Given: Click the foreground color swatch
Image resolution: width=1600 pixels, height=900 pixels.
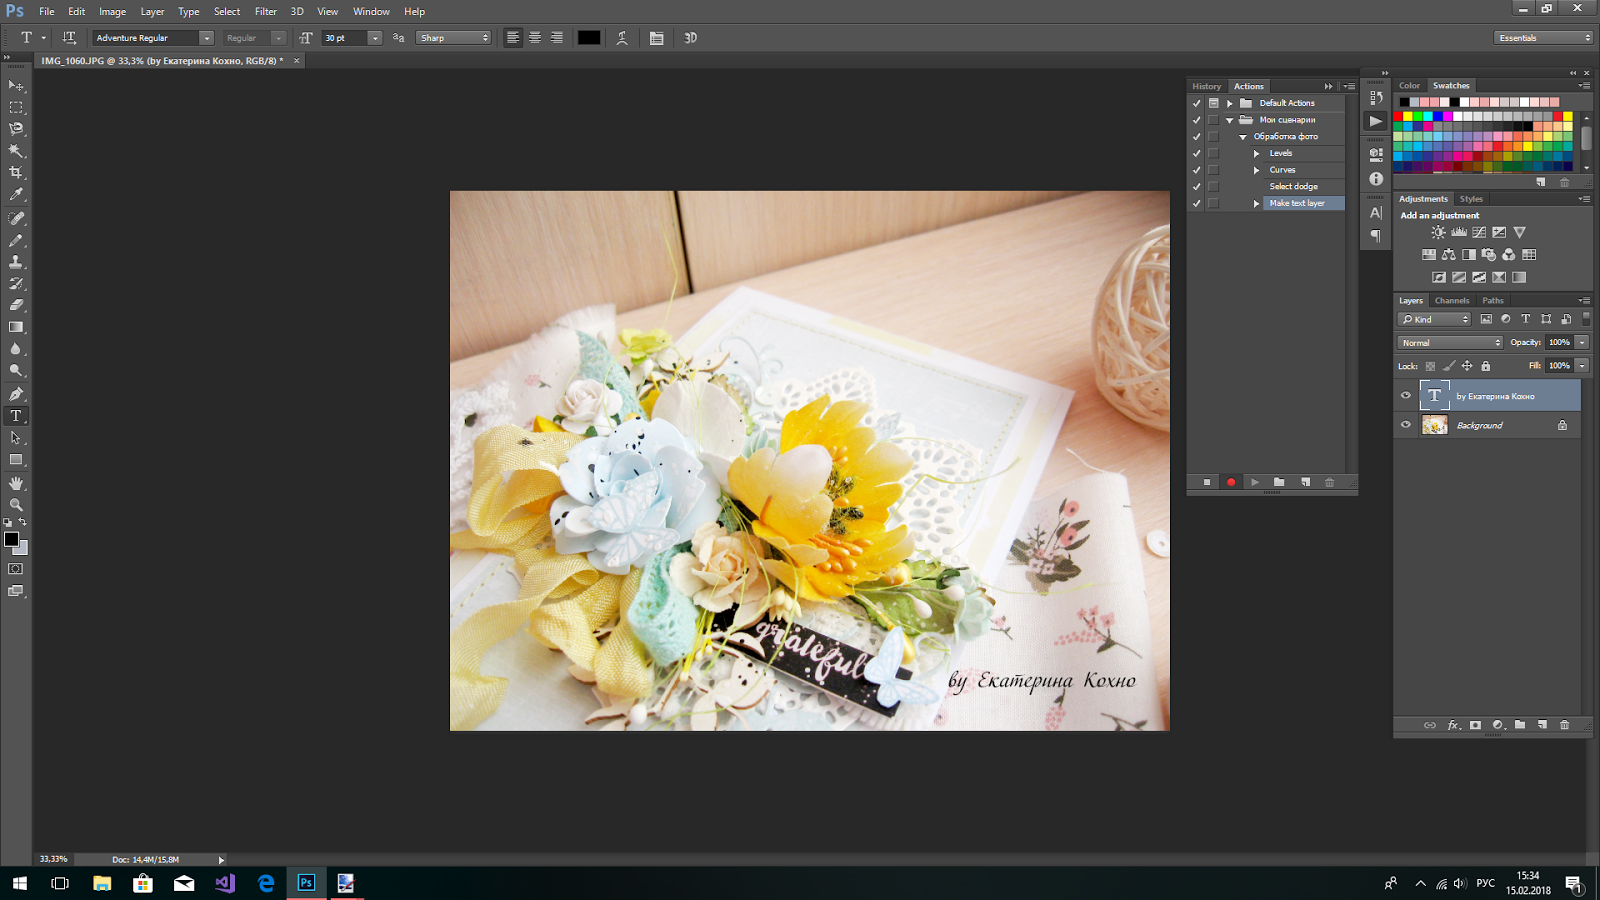Looking at the screenshot, I should tap(12, 539).
